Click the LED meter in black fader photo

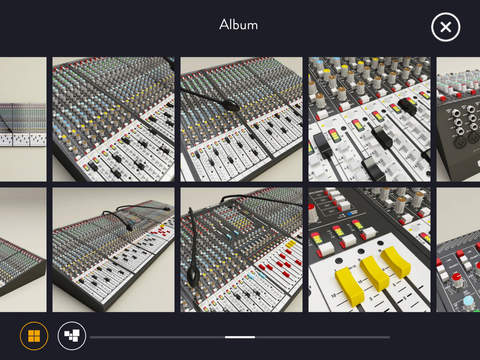(334, 135)
